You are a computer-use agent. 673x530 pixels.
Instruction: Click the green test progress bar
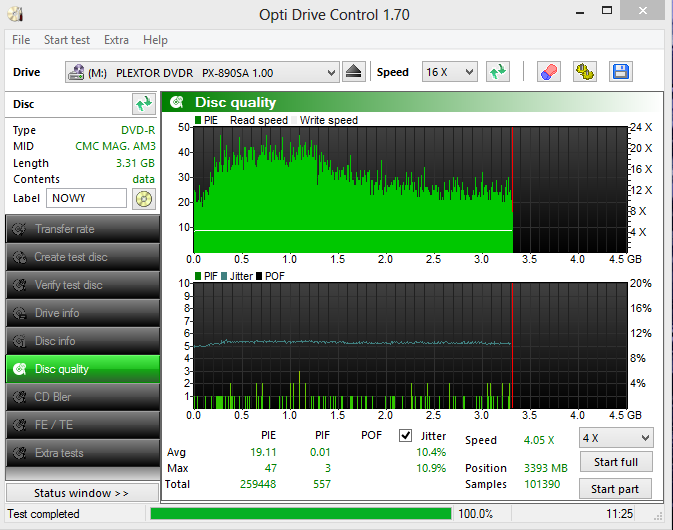[x=301, y=513]
